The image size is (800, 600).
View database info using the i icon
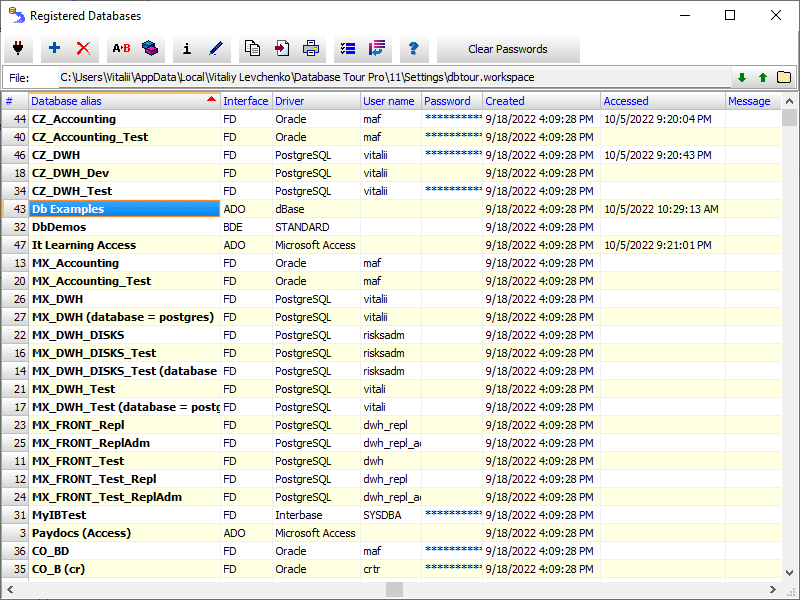186,48
